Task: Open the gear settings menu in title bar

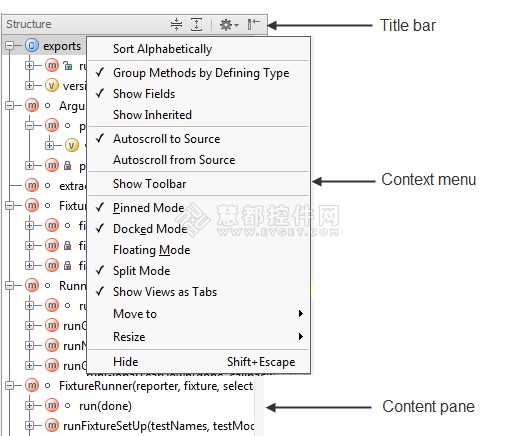Action: [x=229, y=25]
